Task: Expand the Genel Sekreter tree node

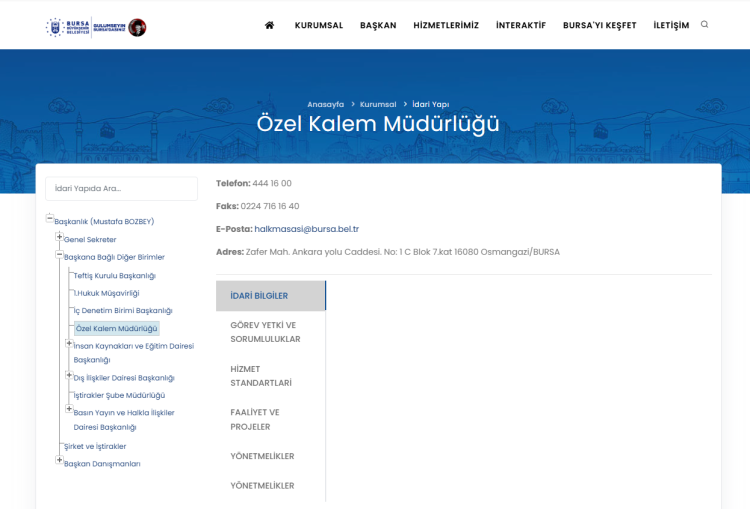Action: [59, 238]
